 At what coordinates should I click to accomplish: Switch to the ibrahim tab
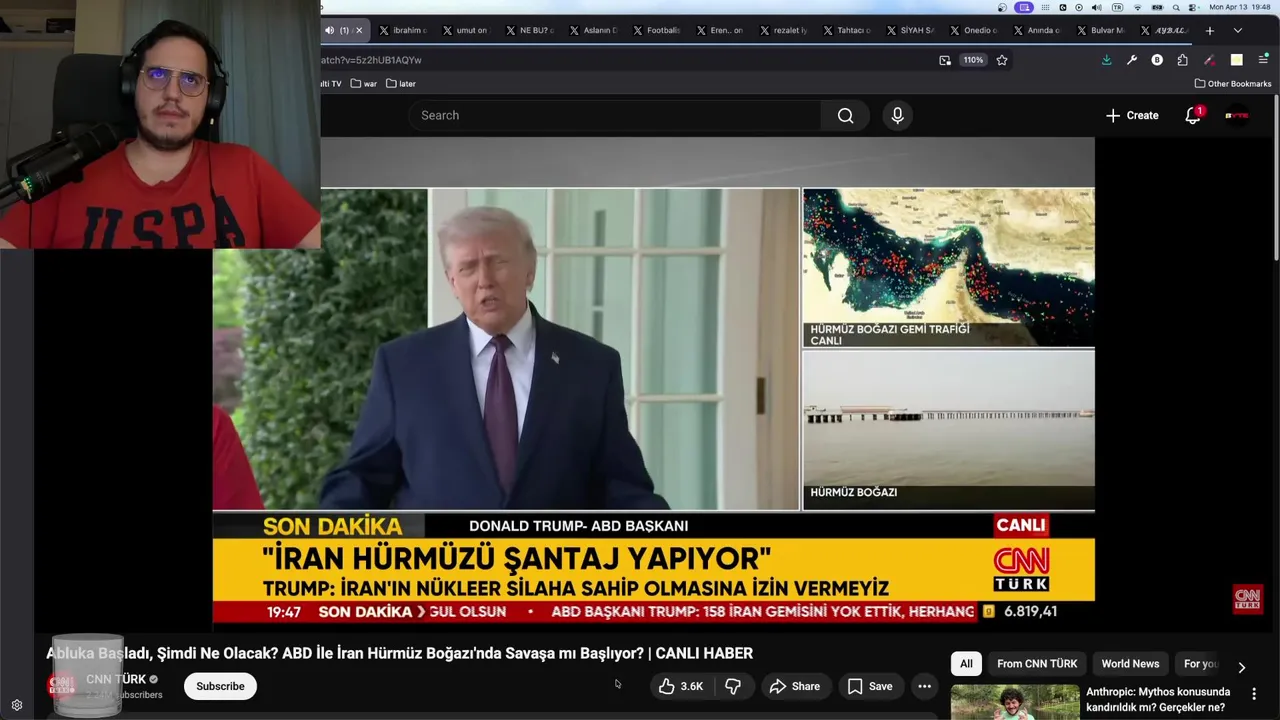pos(401,31)
